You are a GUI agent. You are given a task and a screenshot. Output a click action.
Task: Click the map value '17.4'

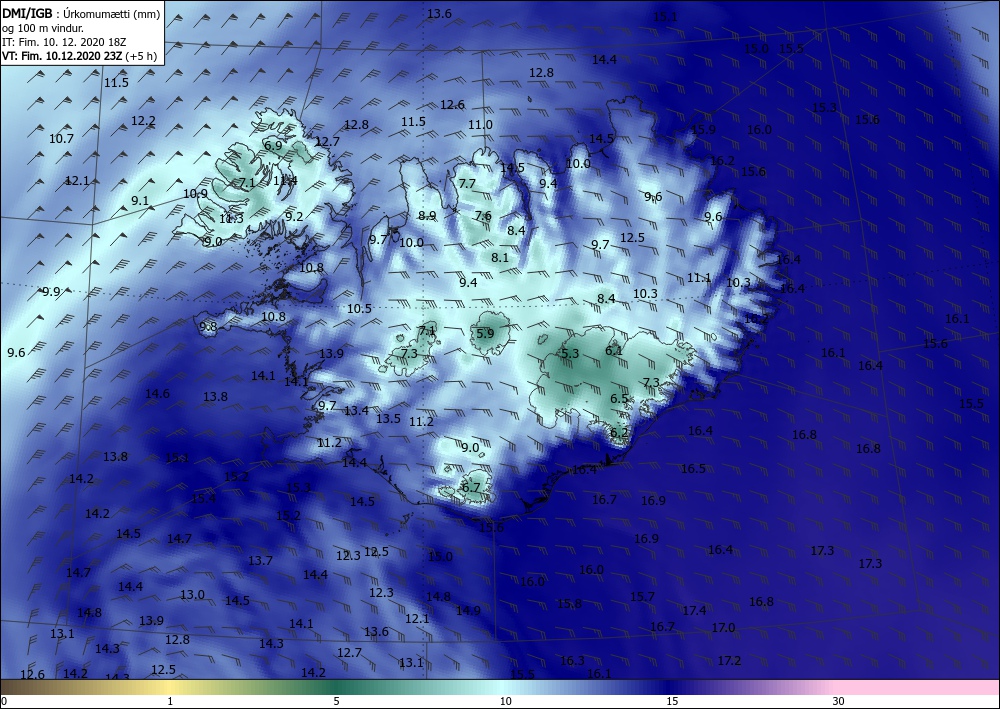(695, 611)
